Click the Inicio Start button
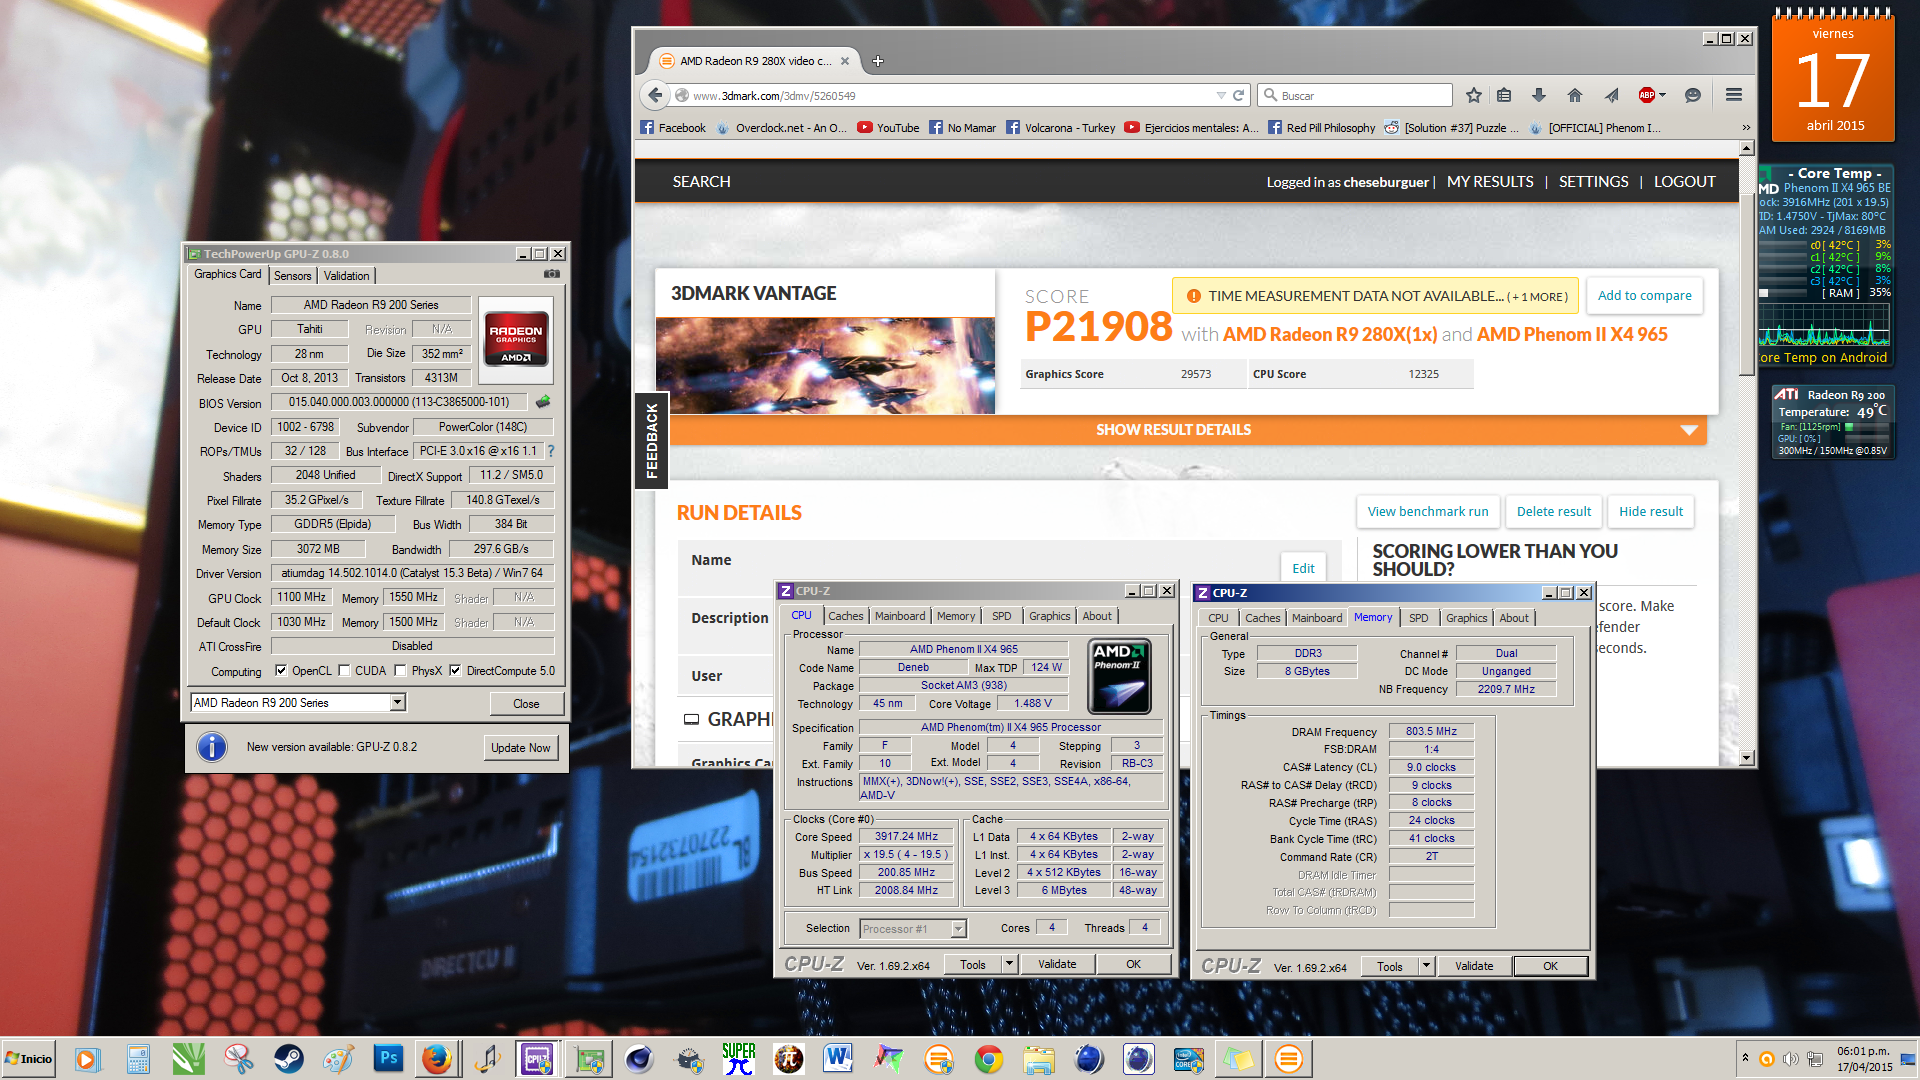The height and width of the screenshot is (1080, 1920). [x=29, y=1059]
